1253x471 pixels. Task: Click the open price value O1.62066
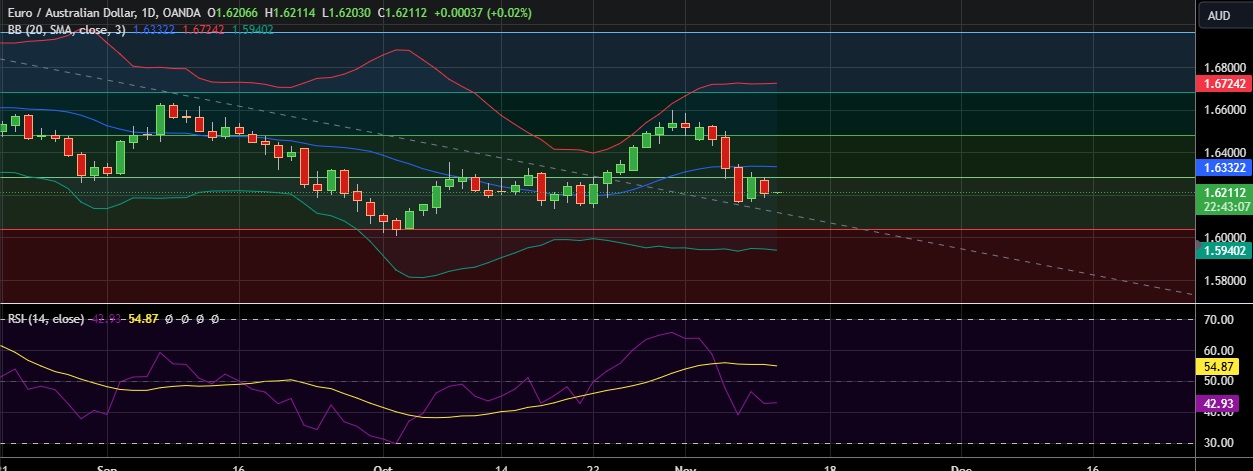pyautogui.click(x=235, y=13)
